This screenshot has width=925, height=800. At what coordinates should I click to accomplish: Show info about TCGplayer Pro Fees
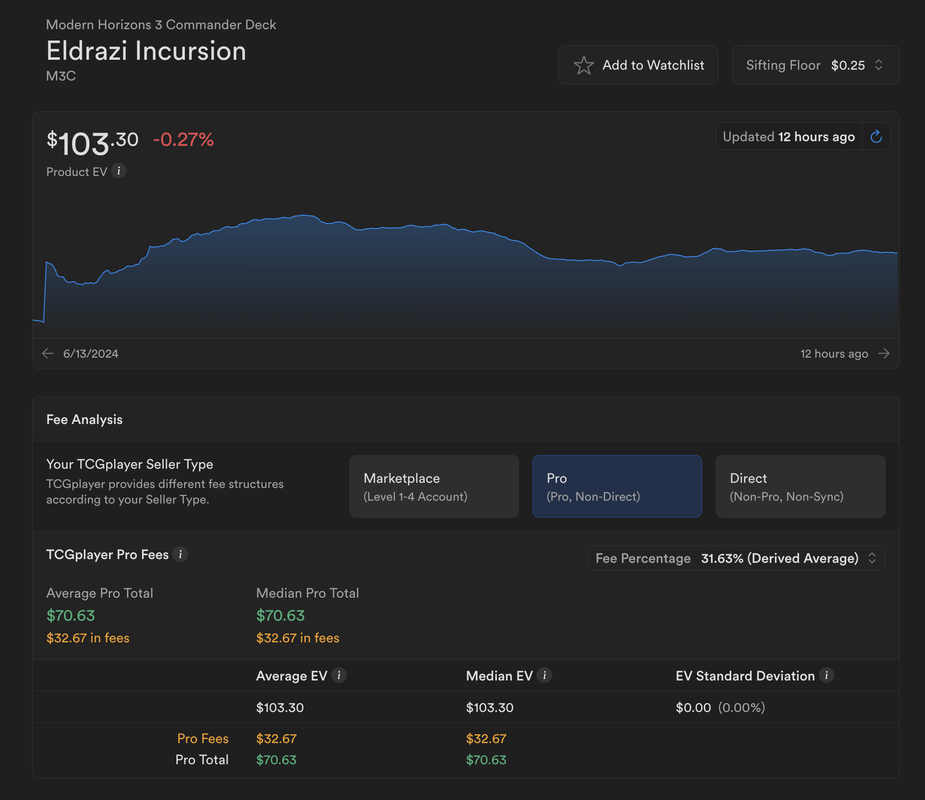(181, 555)
